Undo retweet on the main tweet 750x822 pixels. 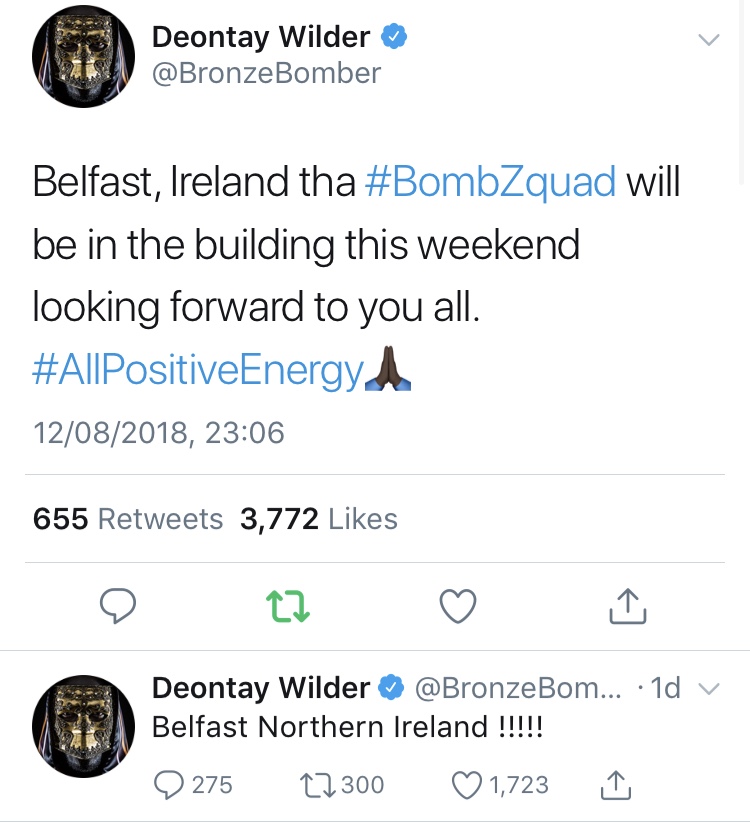tap(288, 606)
